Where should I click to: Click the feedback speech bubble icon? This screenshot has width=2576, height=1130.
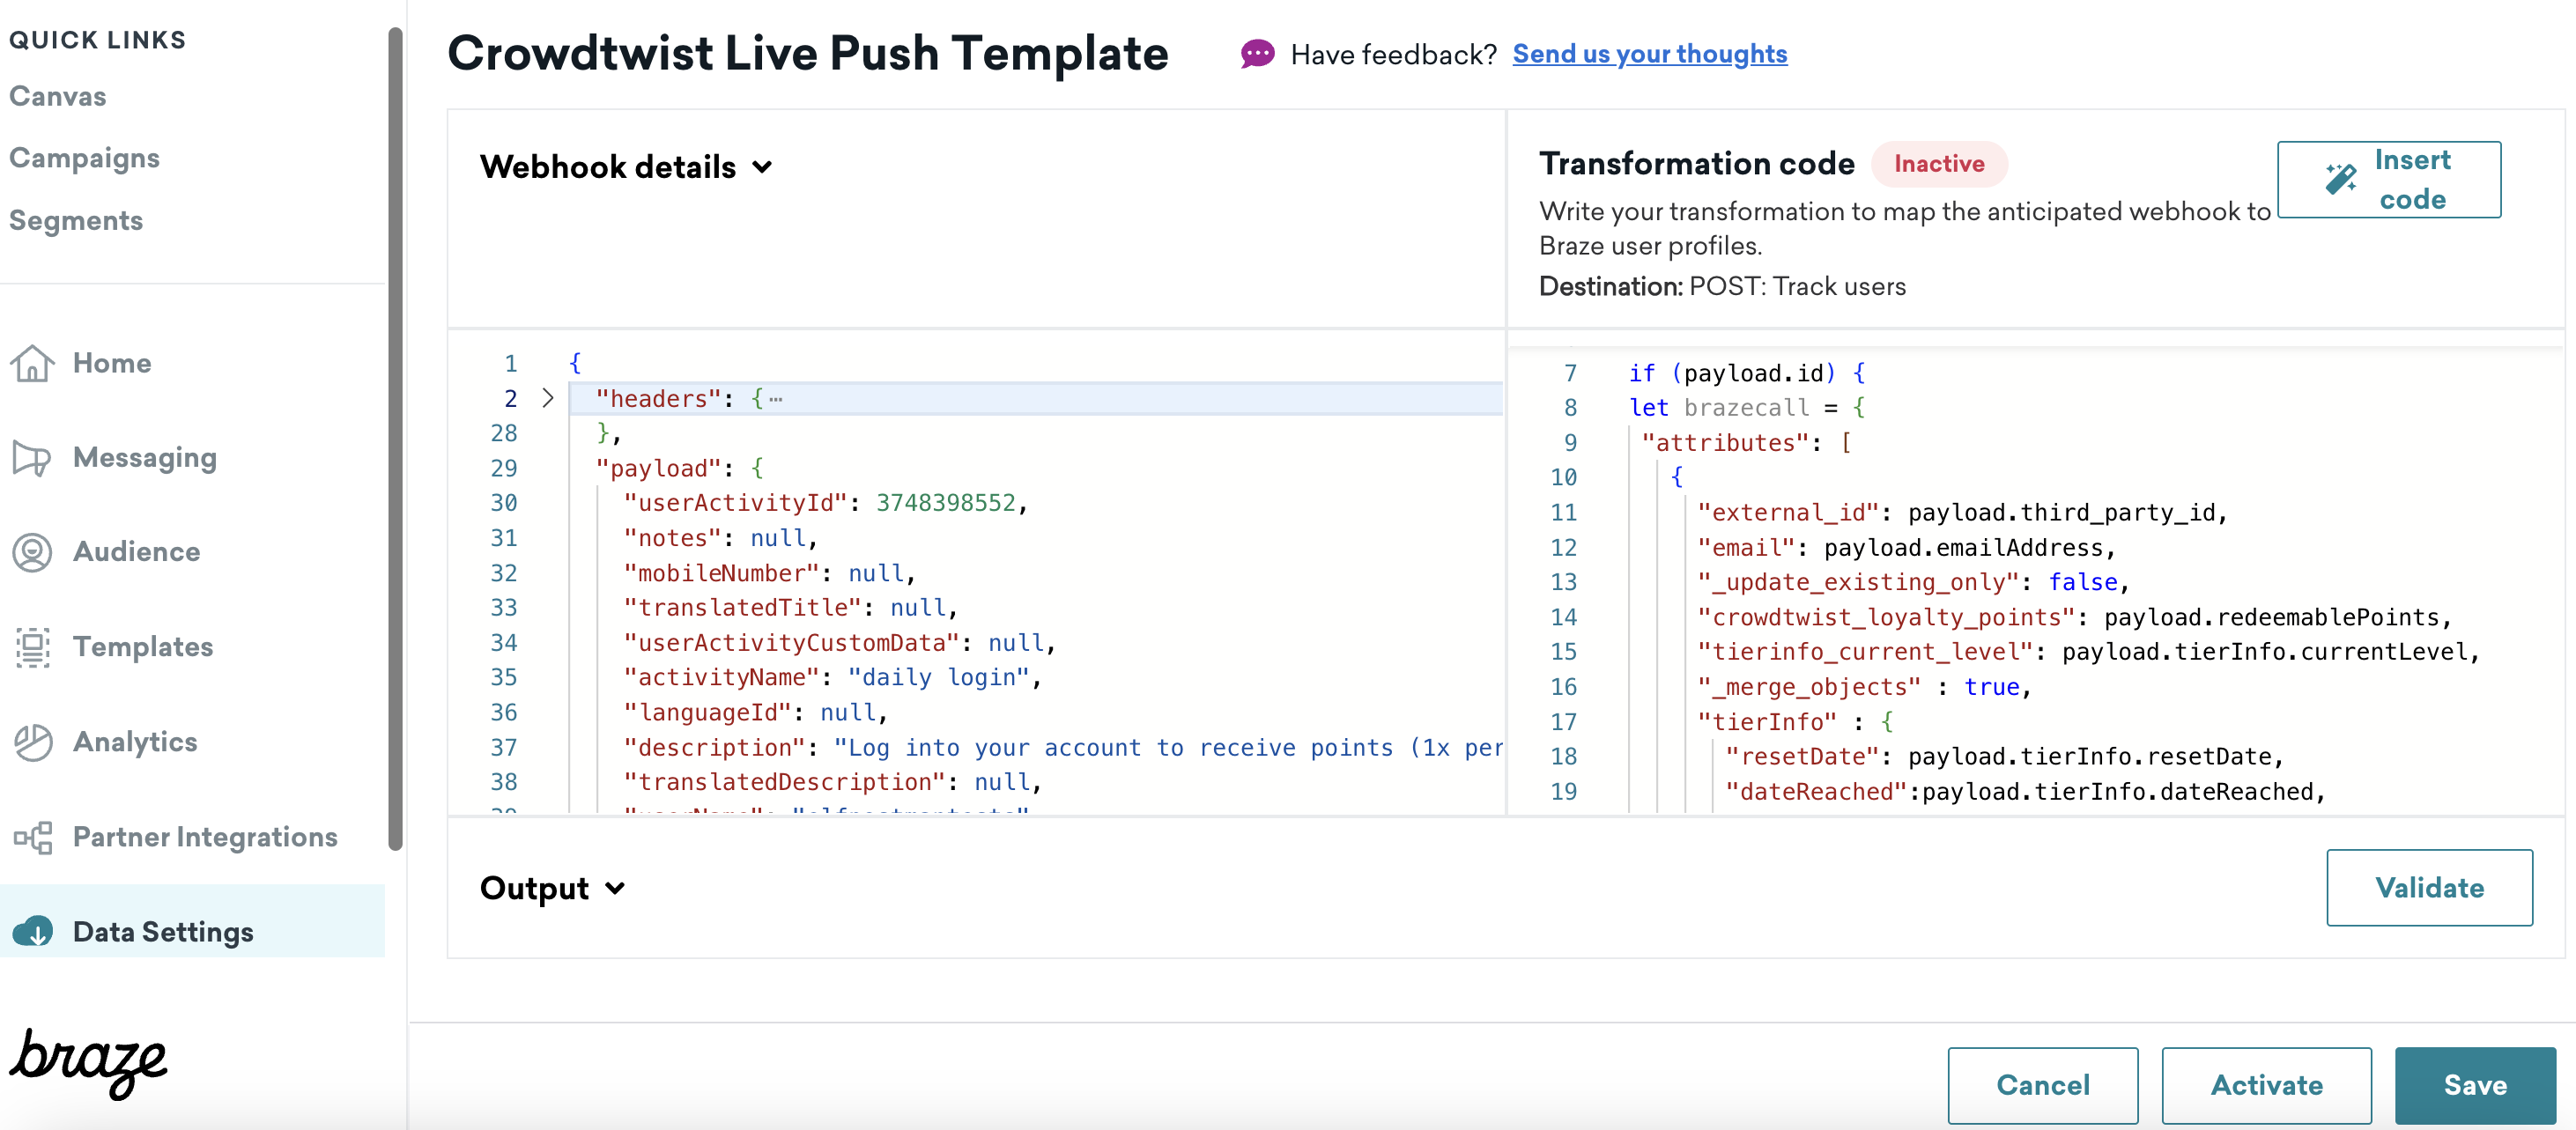(x=1258, y=54)
